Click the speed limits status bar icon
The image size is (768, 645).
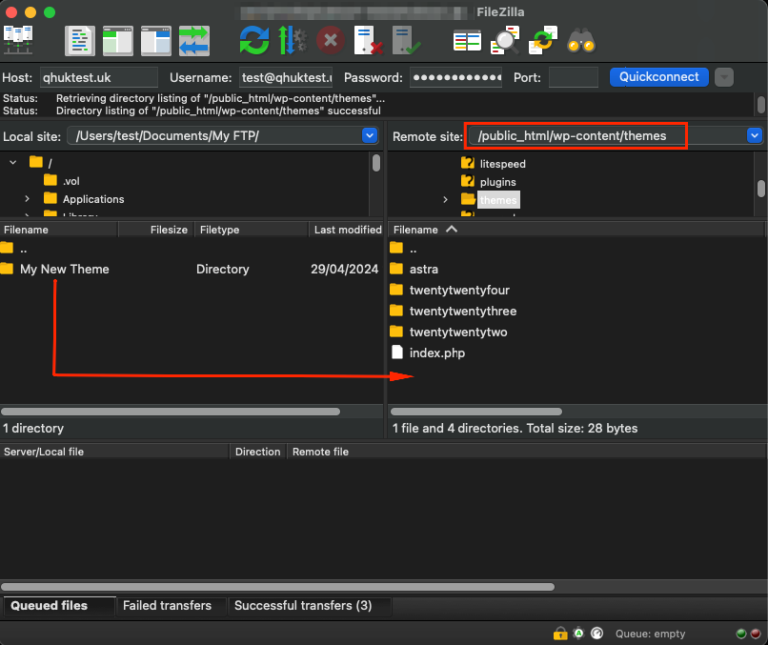coord(597,633)
